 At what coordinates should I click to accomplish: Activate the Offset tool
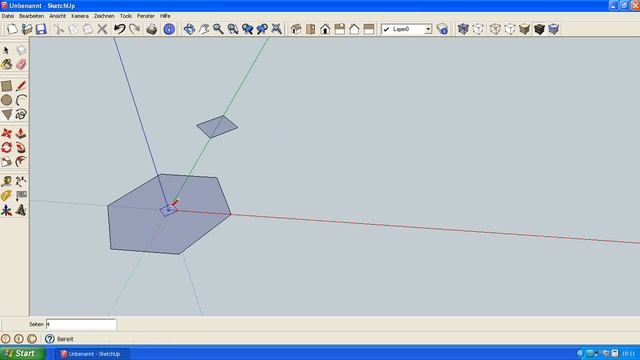21,162
